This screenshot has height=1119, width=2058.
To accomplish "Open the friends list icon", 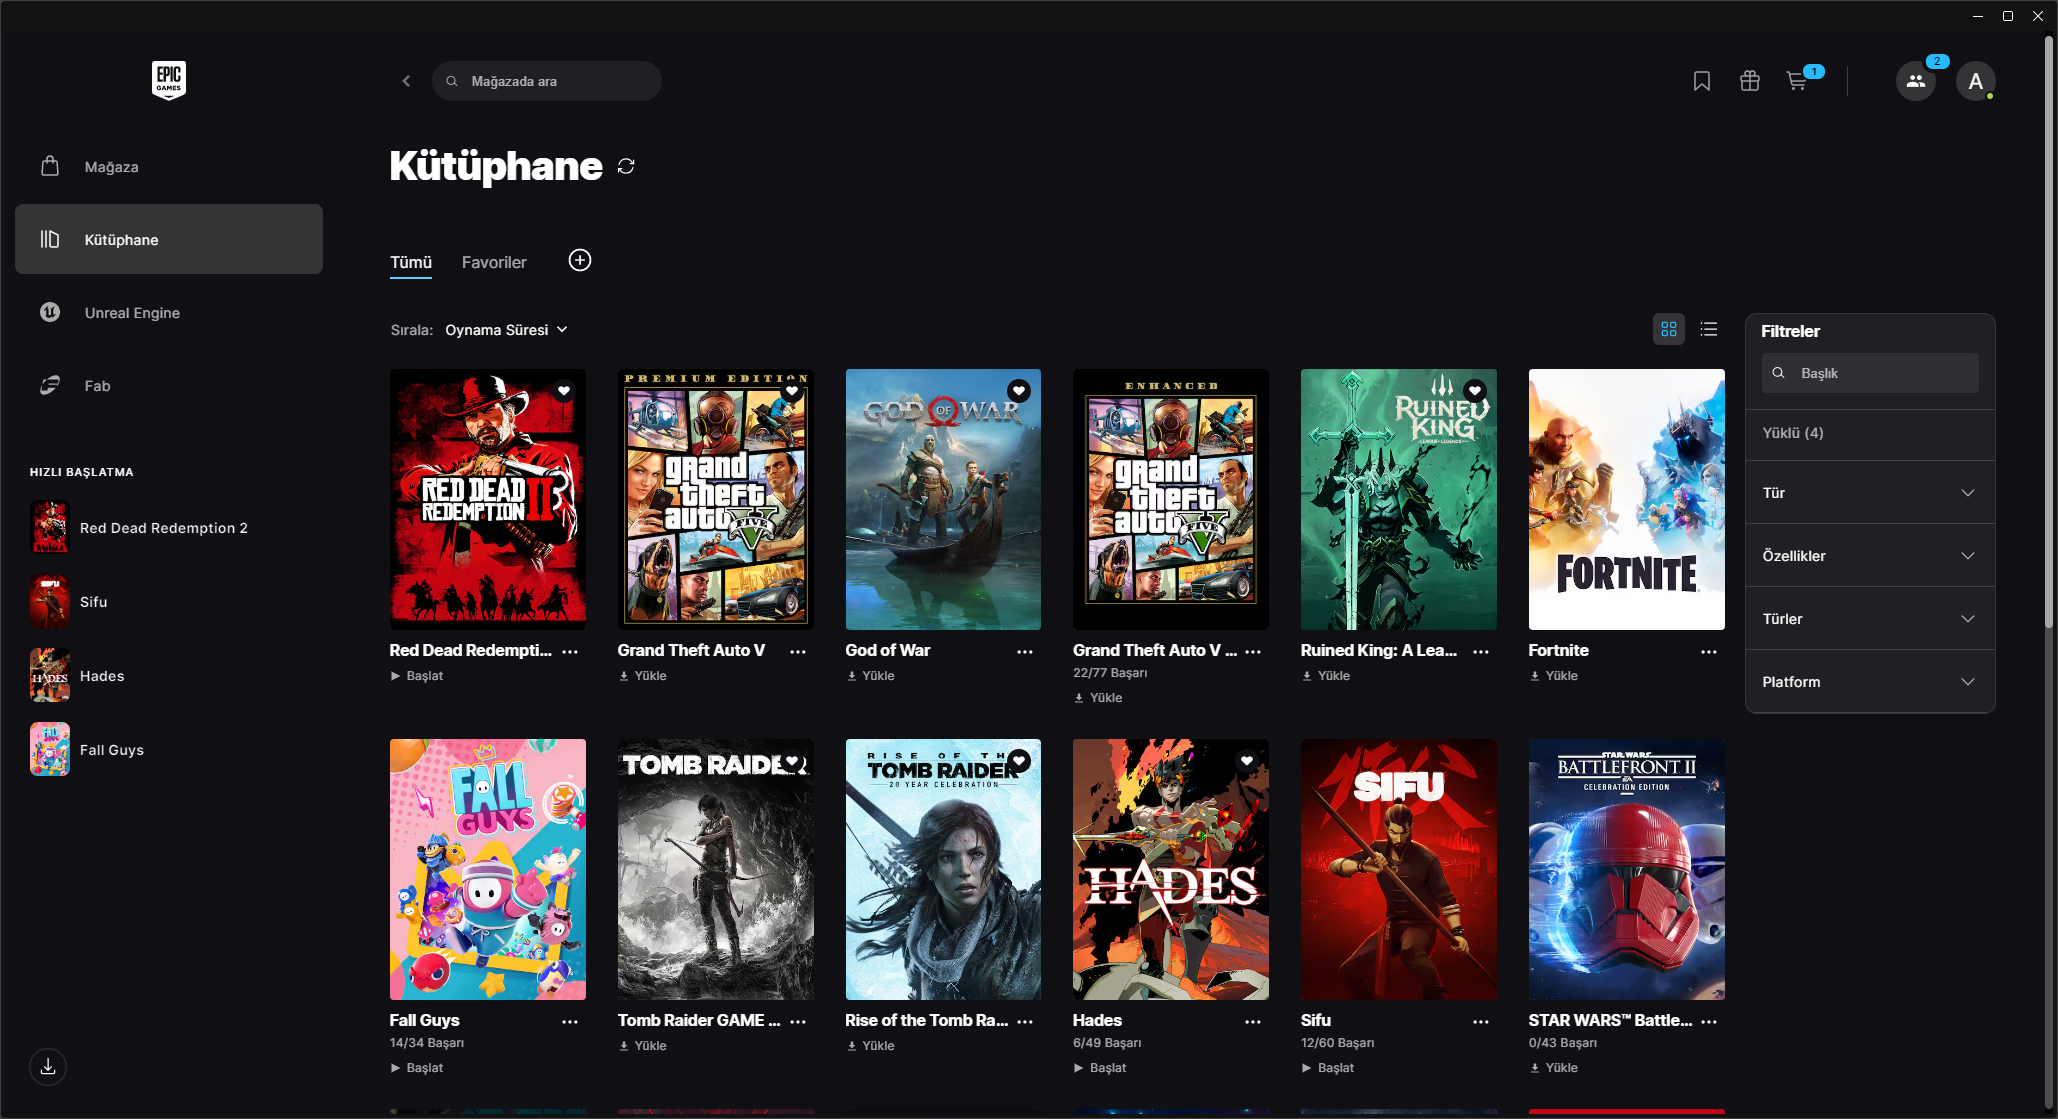I will 1916,81.
